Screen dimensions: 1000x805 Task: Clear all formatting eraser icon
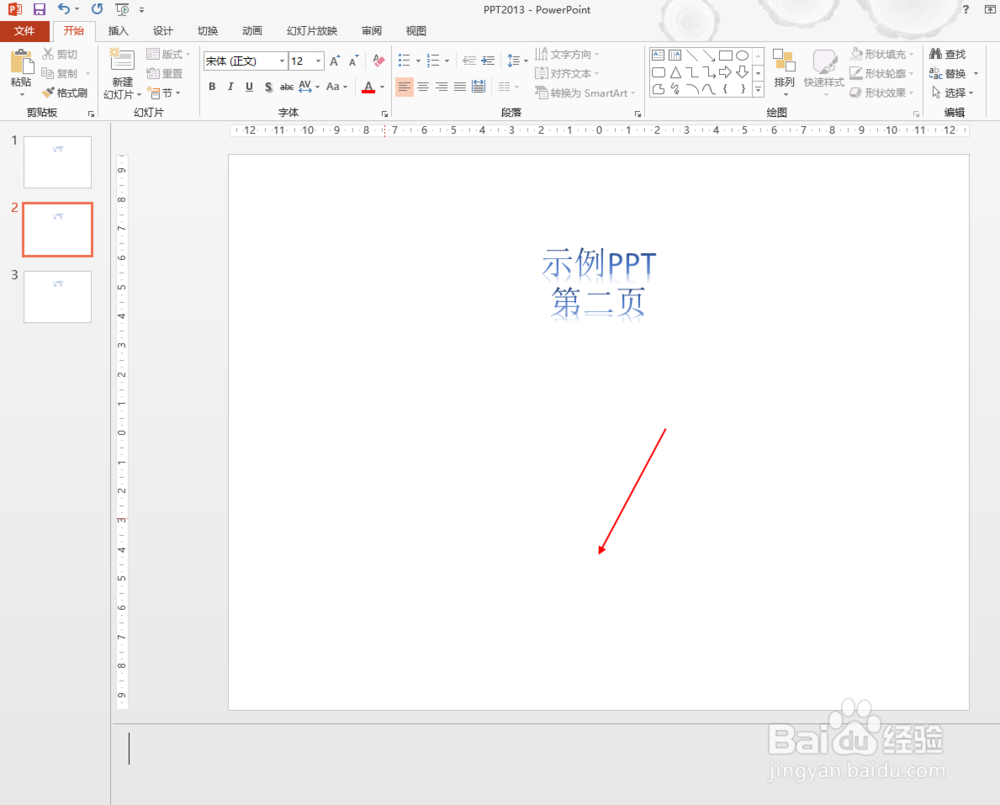coord(378,61)
